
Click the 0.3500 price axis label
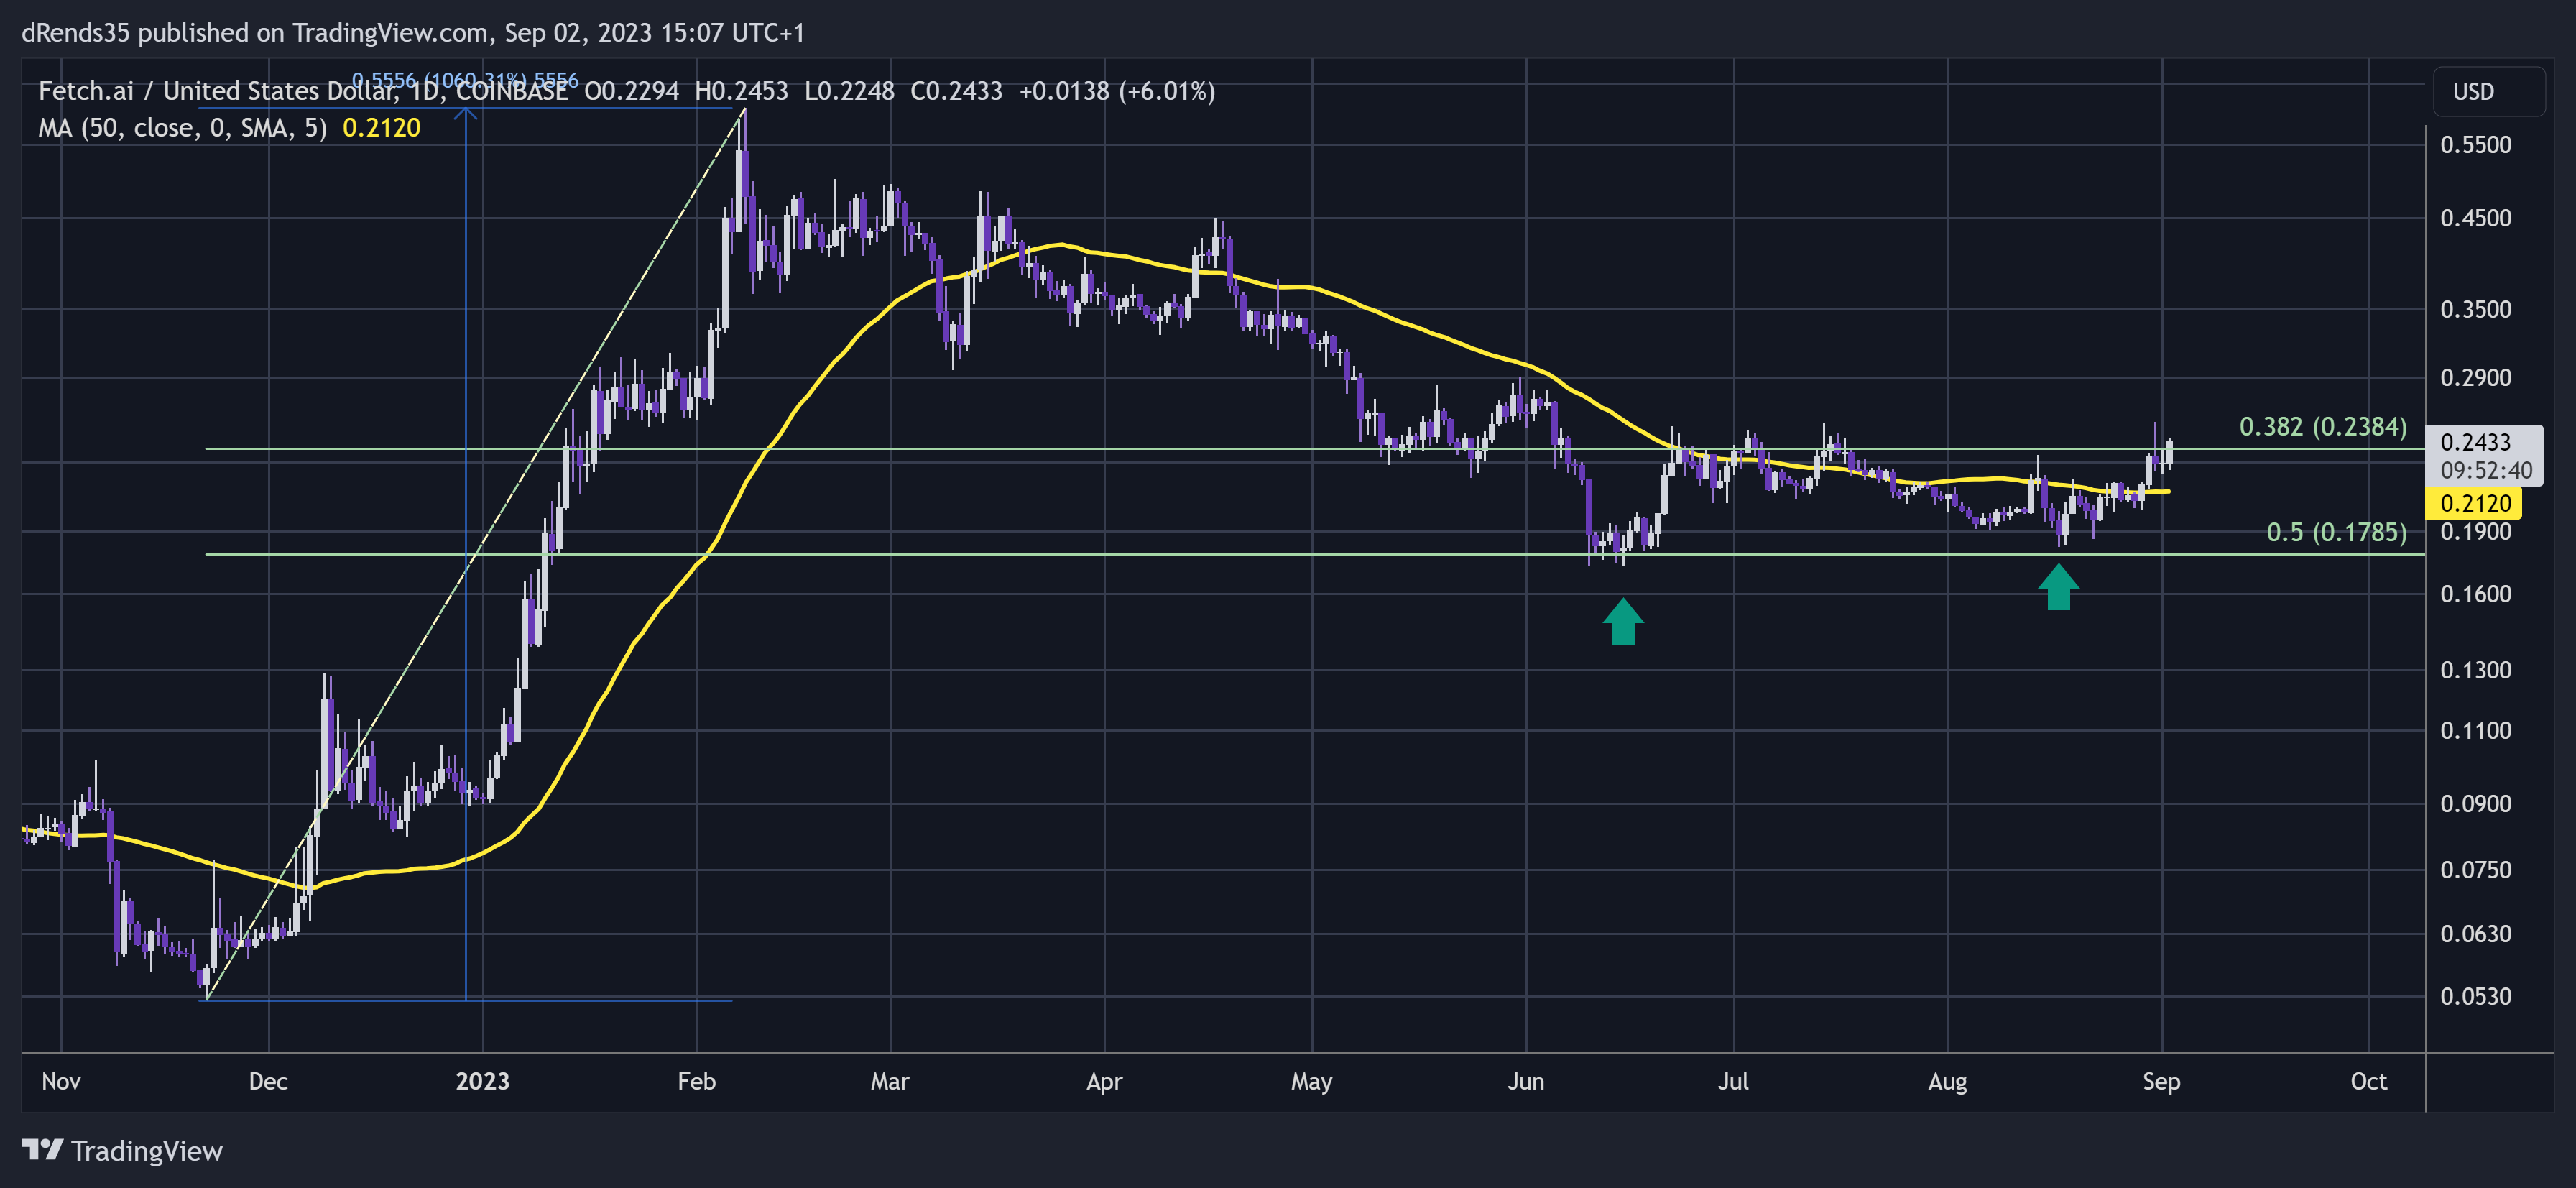(2475, 309)
